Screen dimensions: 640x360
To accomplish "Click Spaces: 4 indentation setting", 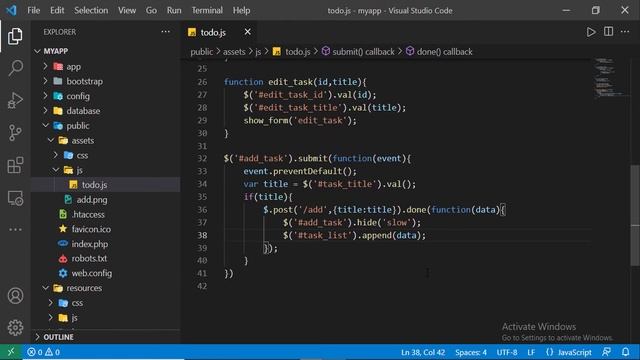I will 471,352.
